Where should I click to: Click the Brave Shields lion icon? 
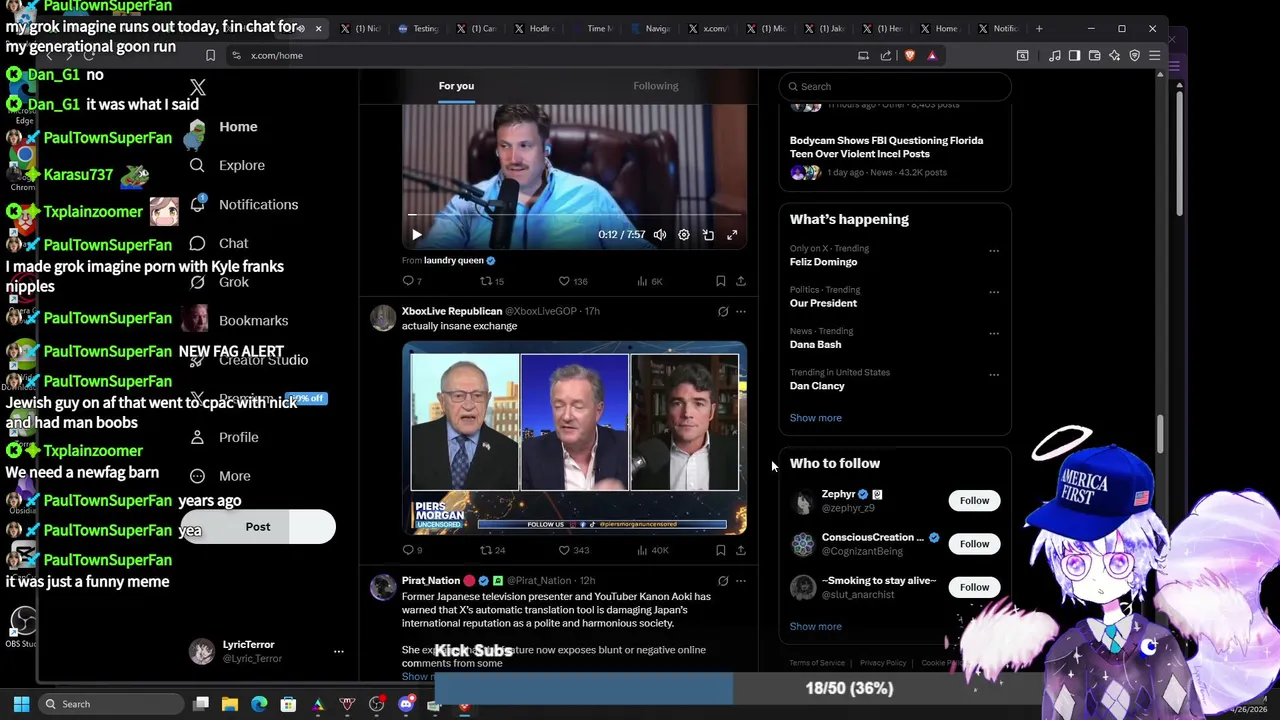pos(909,55)
